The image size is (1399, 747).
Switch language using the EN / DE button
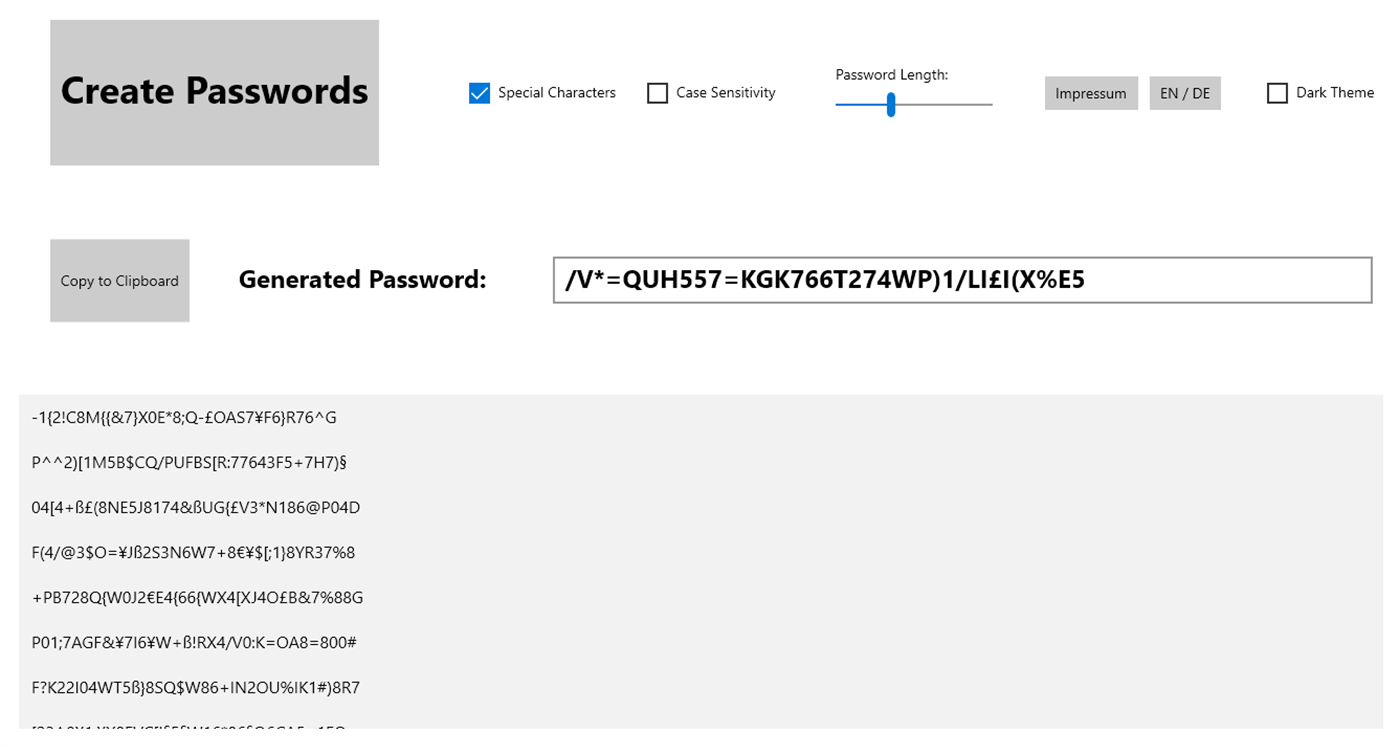(1184, 93)
